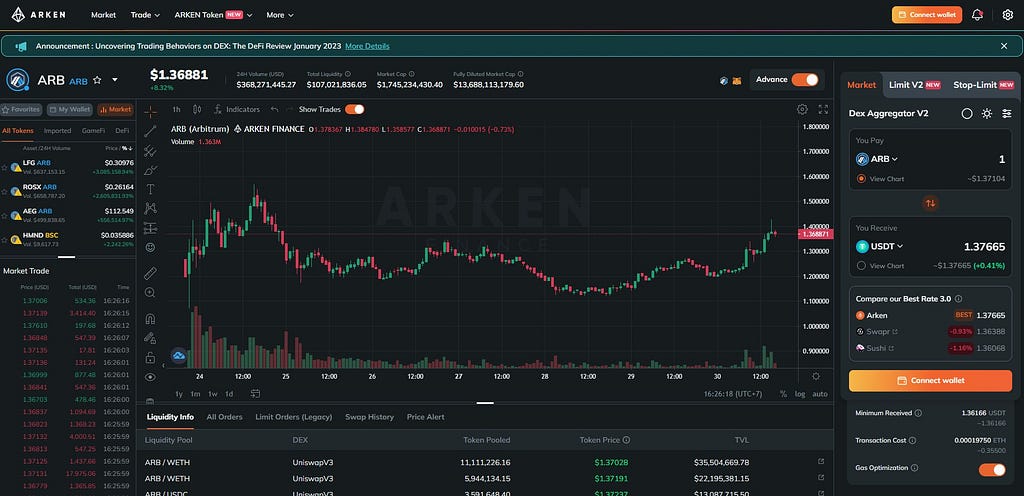The width and height of the screenshot is (1024, 496).
Task: Open the Market nav item
Action: pyautogui.click(x=103, y=14)
